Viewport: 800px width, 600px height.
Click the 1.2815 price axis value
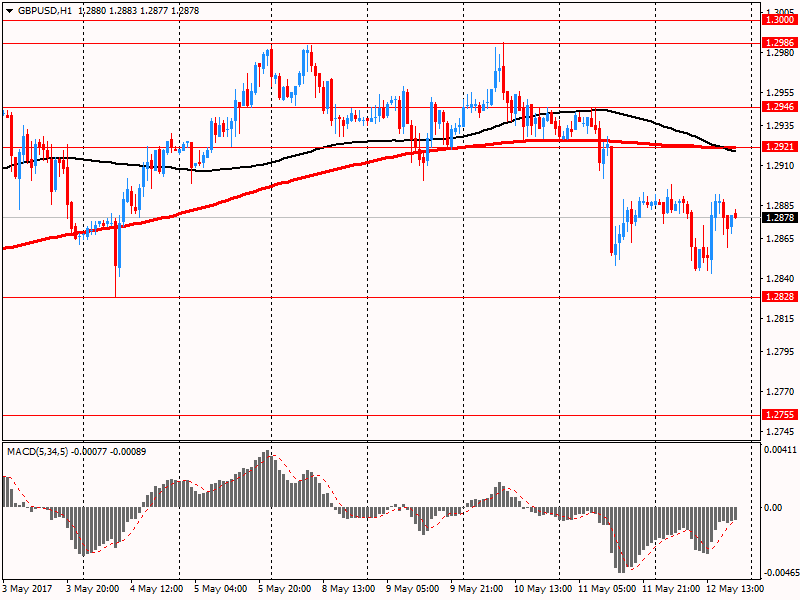point(781,319)
